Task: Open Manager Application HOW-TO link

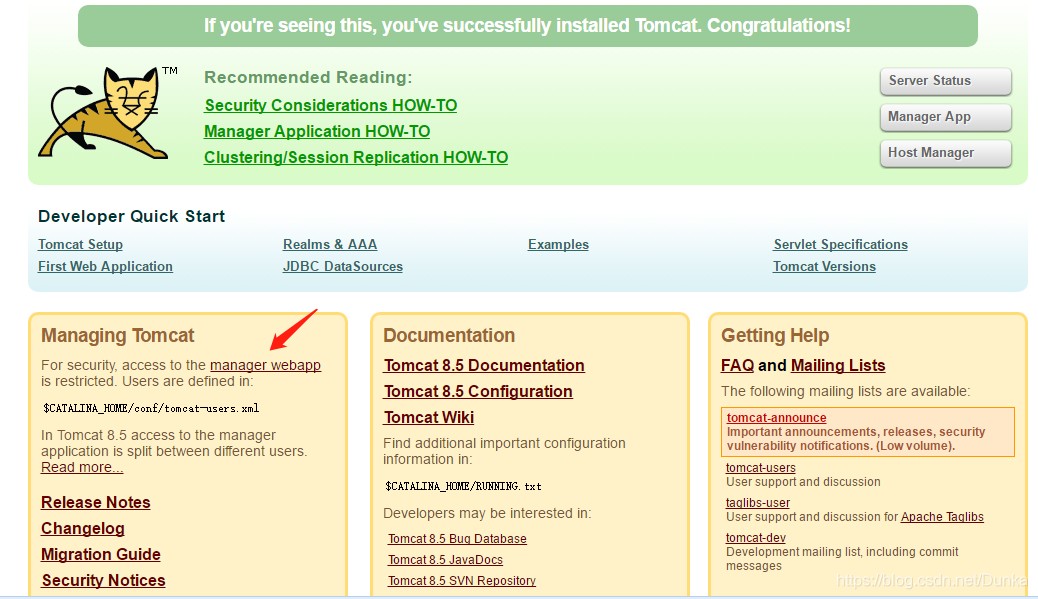Action: [316, 131]
